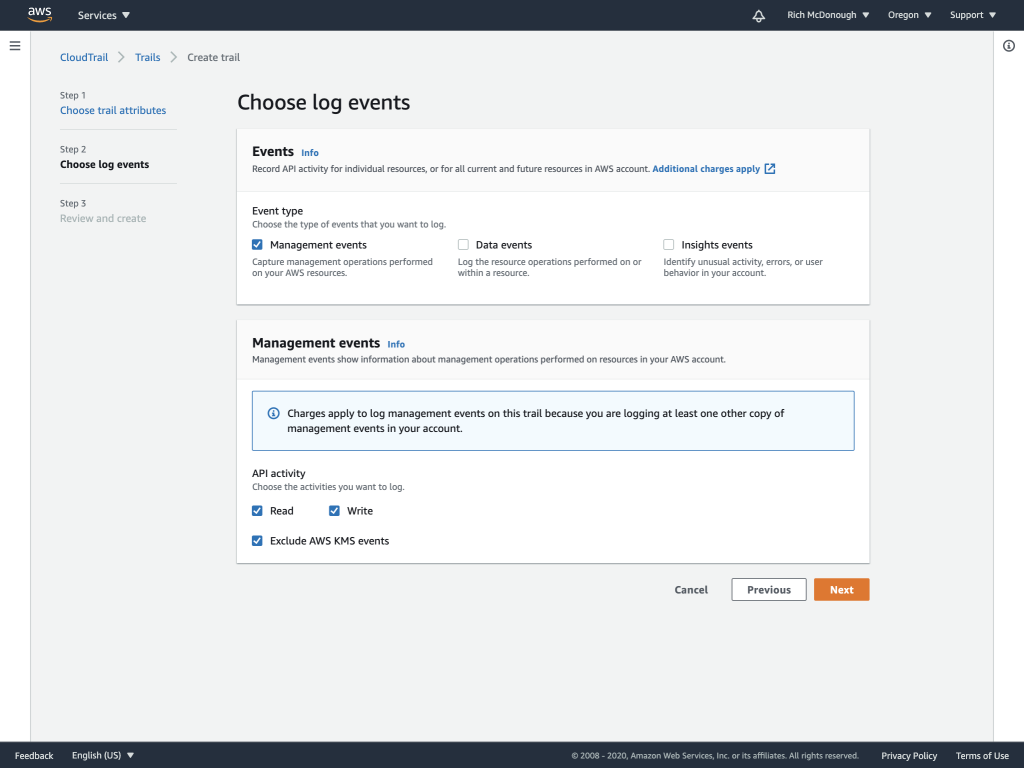The height and width of the screenshot is (768, 1024).
Task: Click the AWS home logo
Action: click(39, 14)
